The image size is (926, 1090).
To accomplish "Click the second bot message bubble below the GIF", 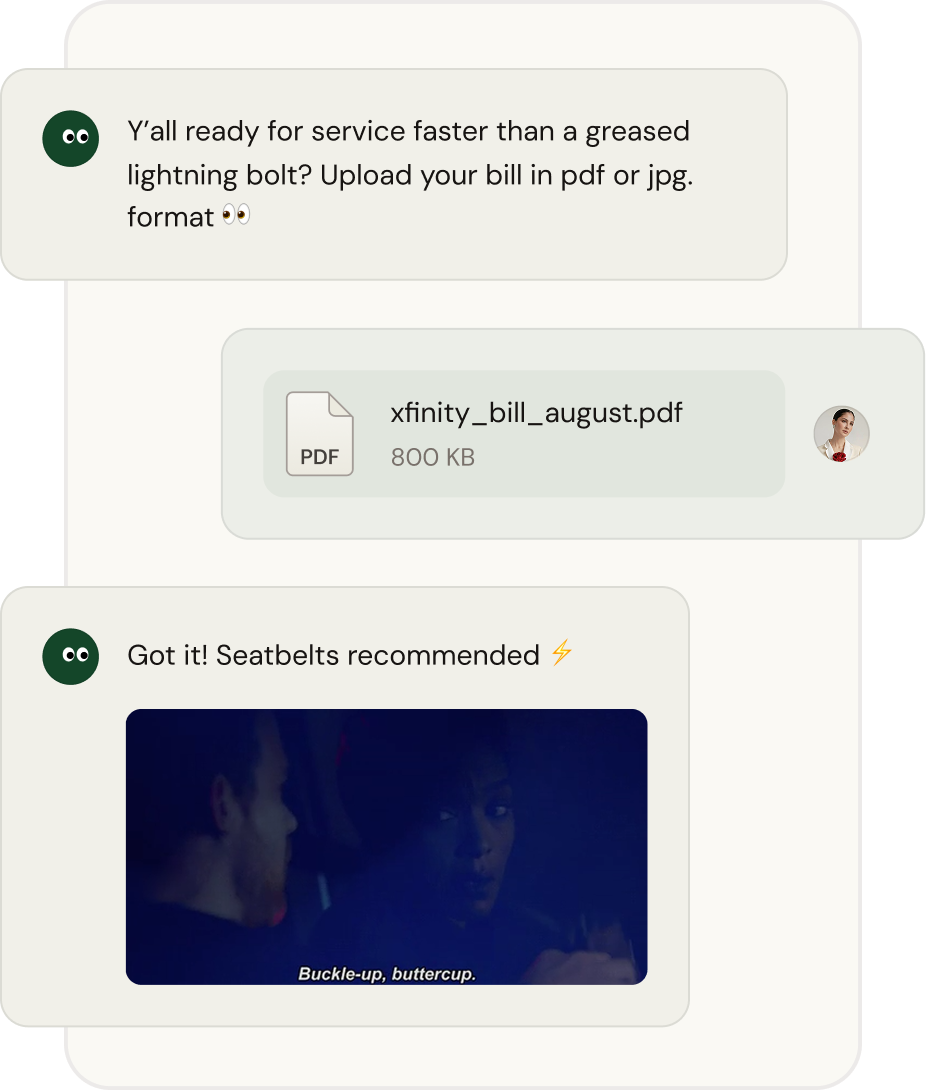I will coord(345,1005).
